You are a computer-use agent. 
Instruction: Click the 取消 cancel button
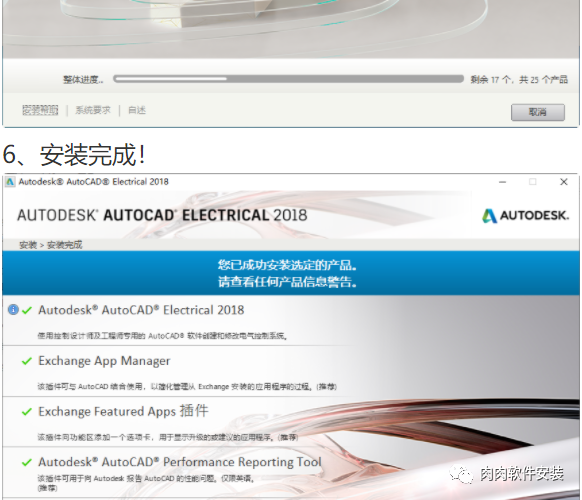click(537, 112)
